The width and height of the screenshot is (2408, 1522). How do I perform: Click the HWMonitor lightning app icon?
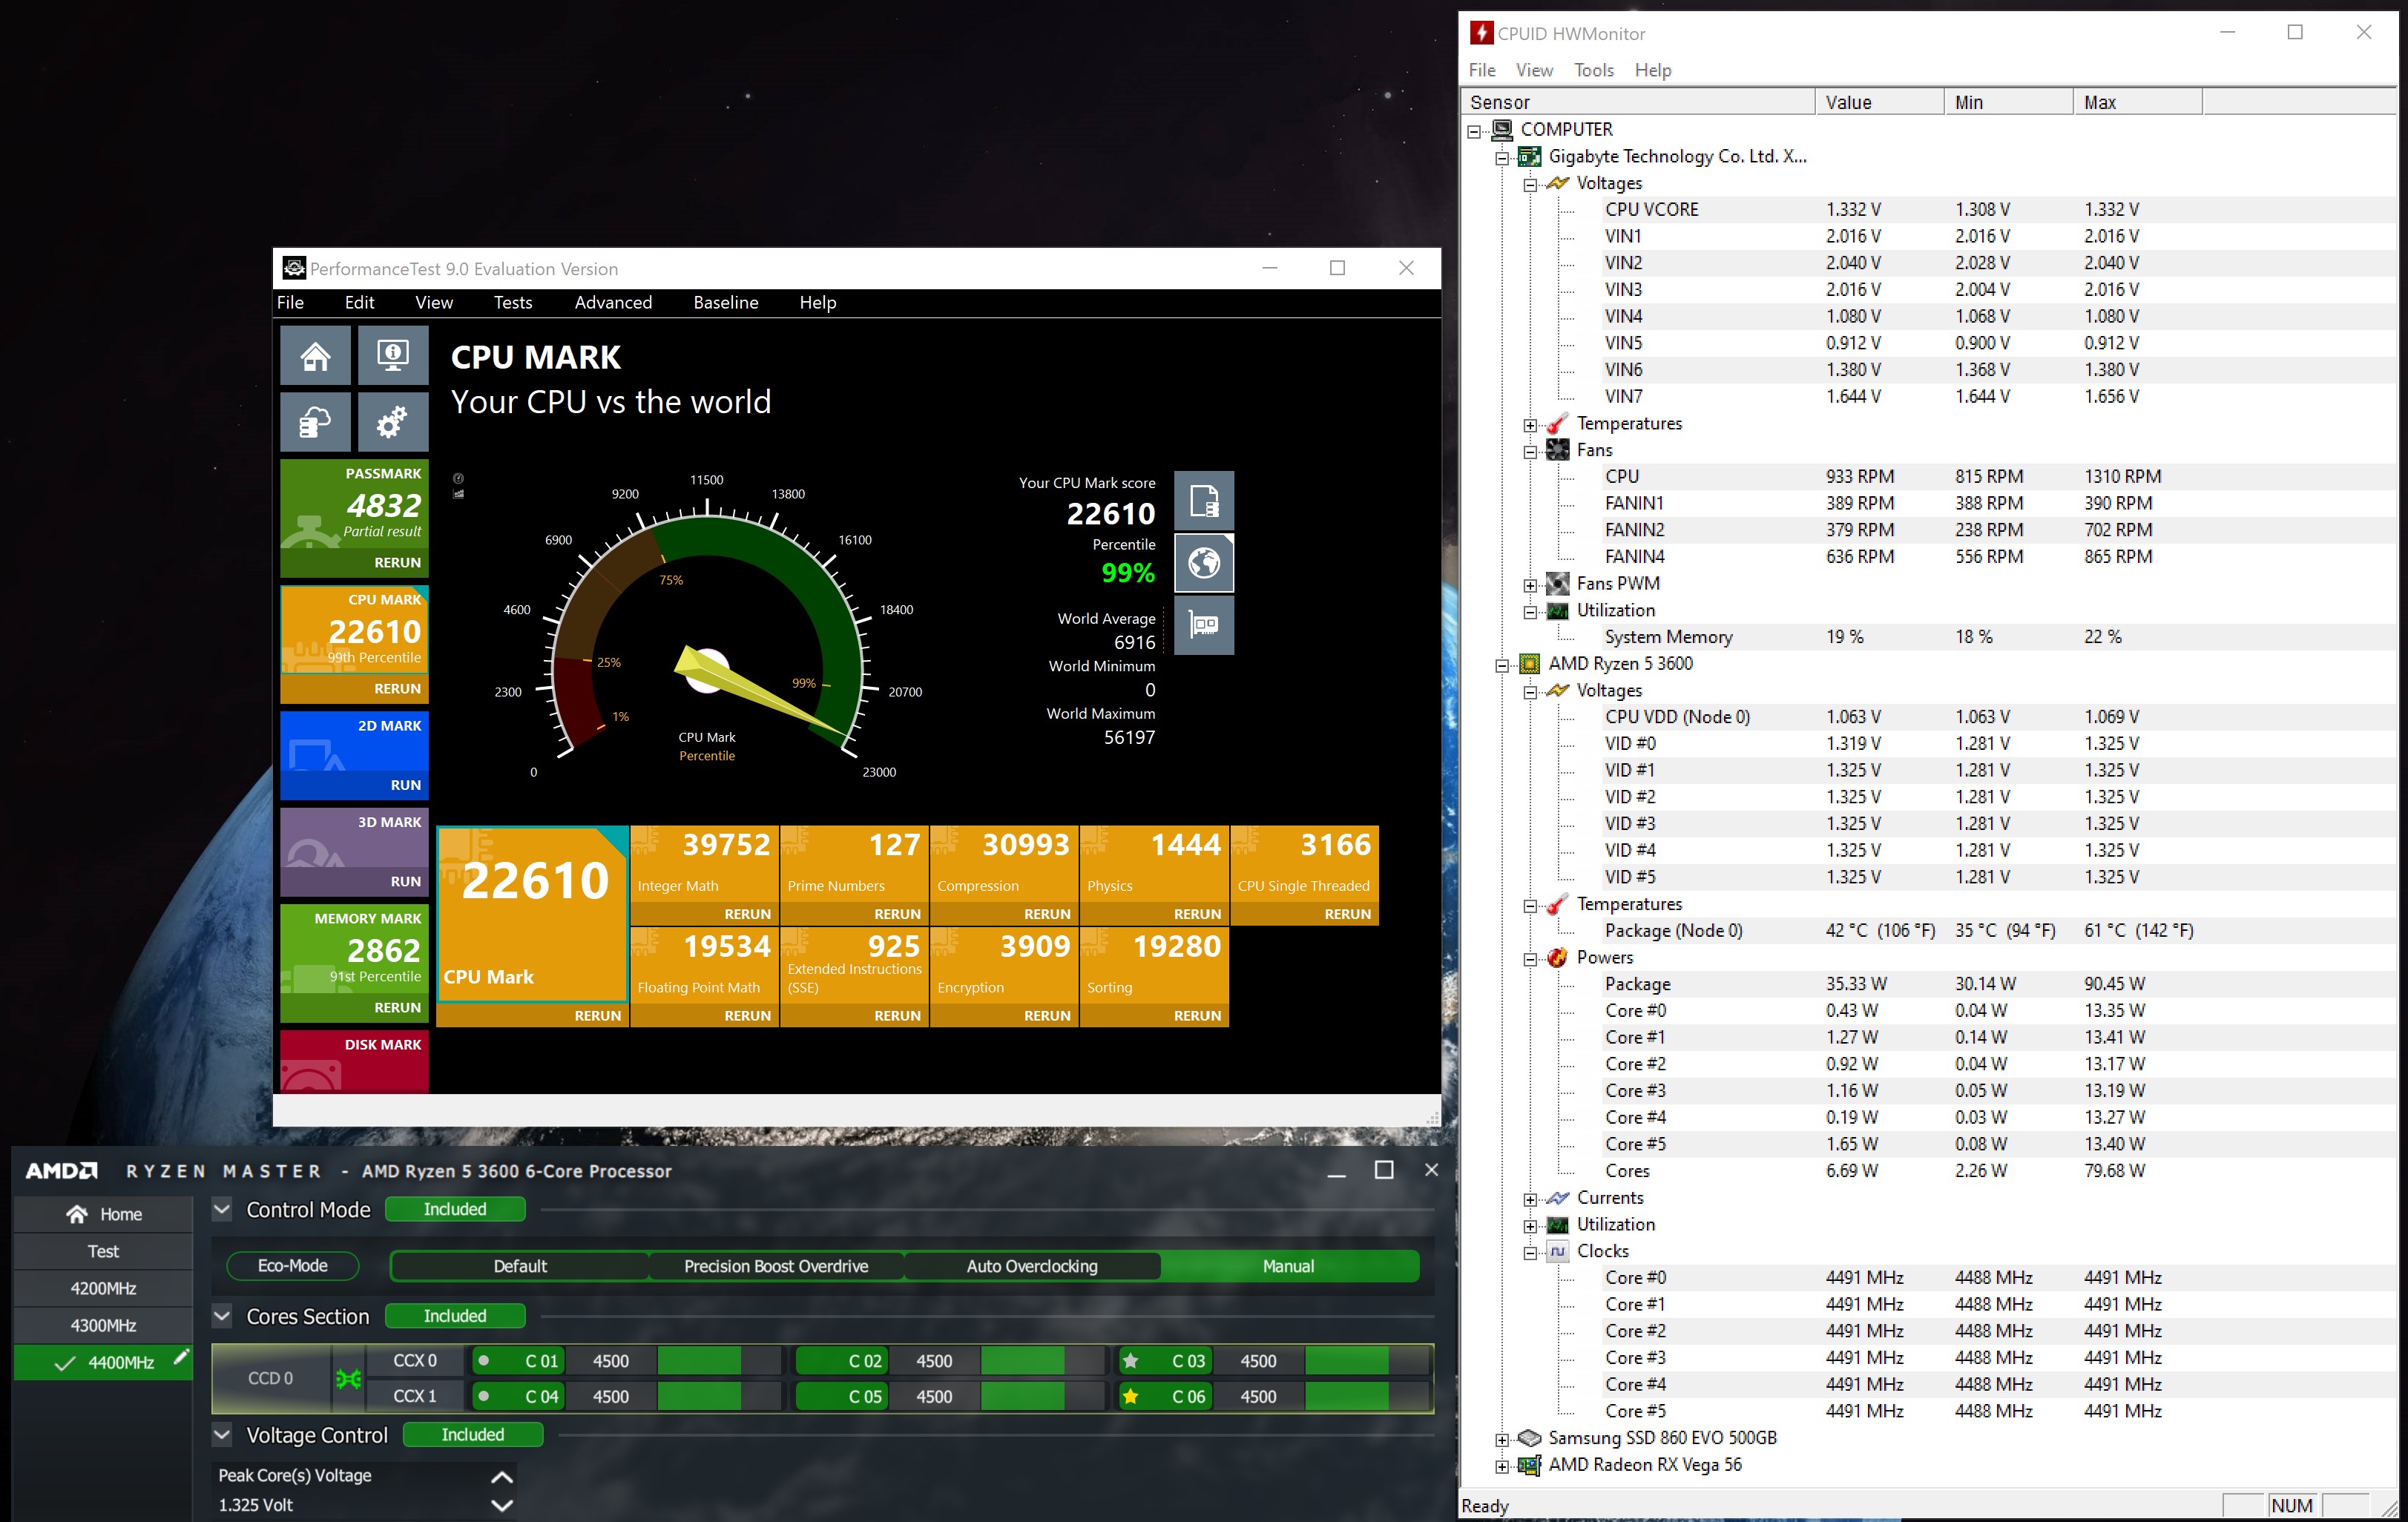1481,33
